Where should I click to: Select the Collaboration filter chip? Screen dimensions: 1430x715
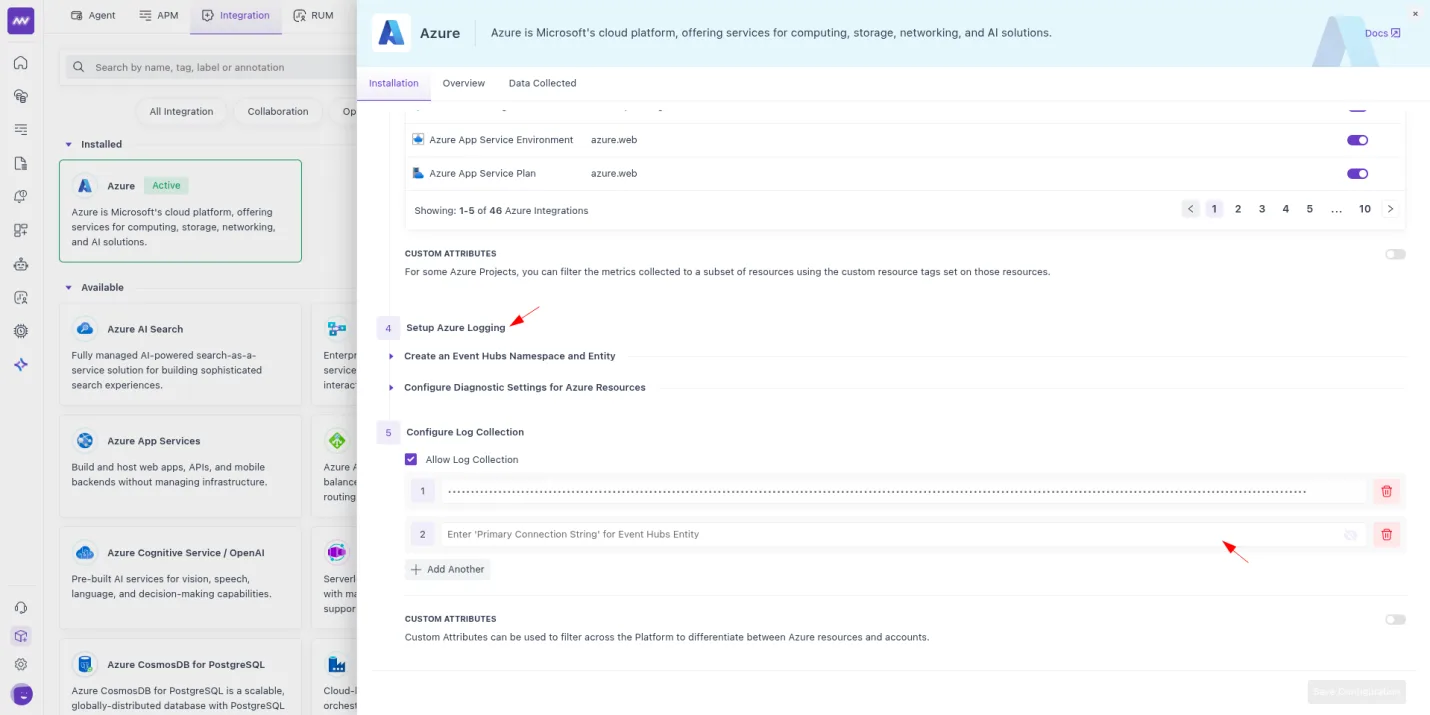tap(278, 111)
